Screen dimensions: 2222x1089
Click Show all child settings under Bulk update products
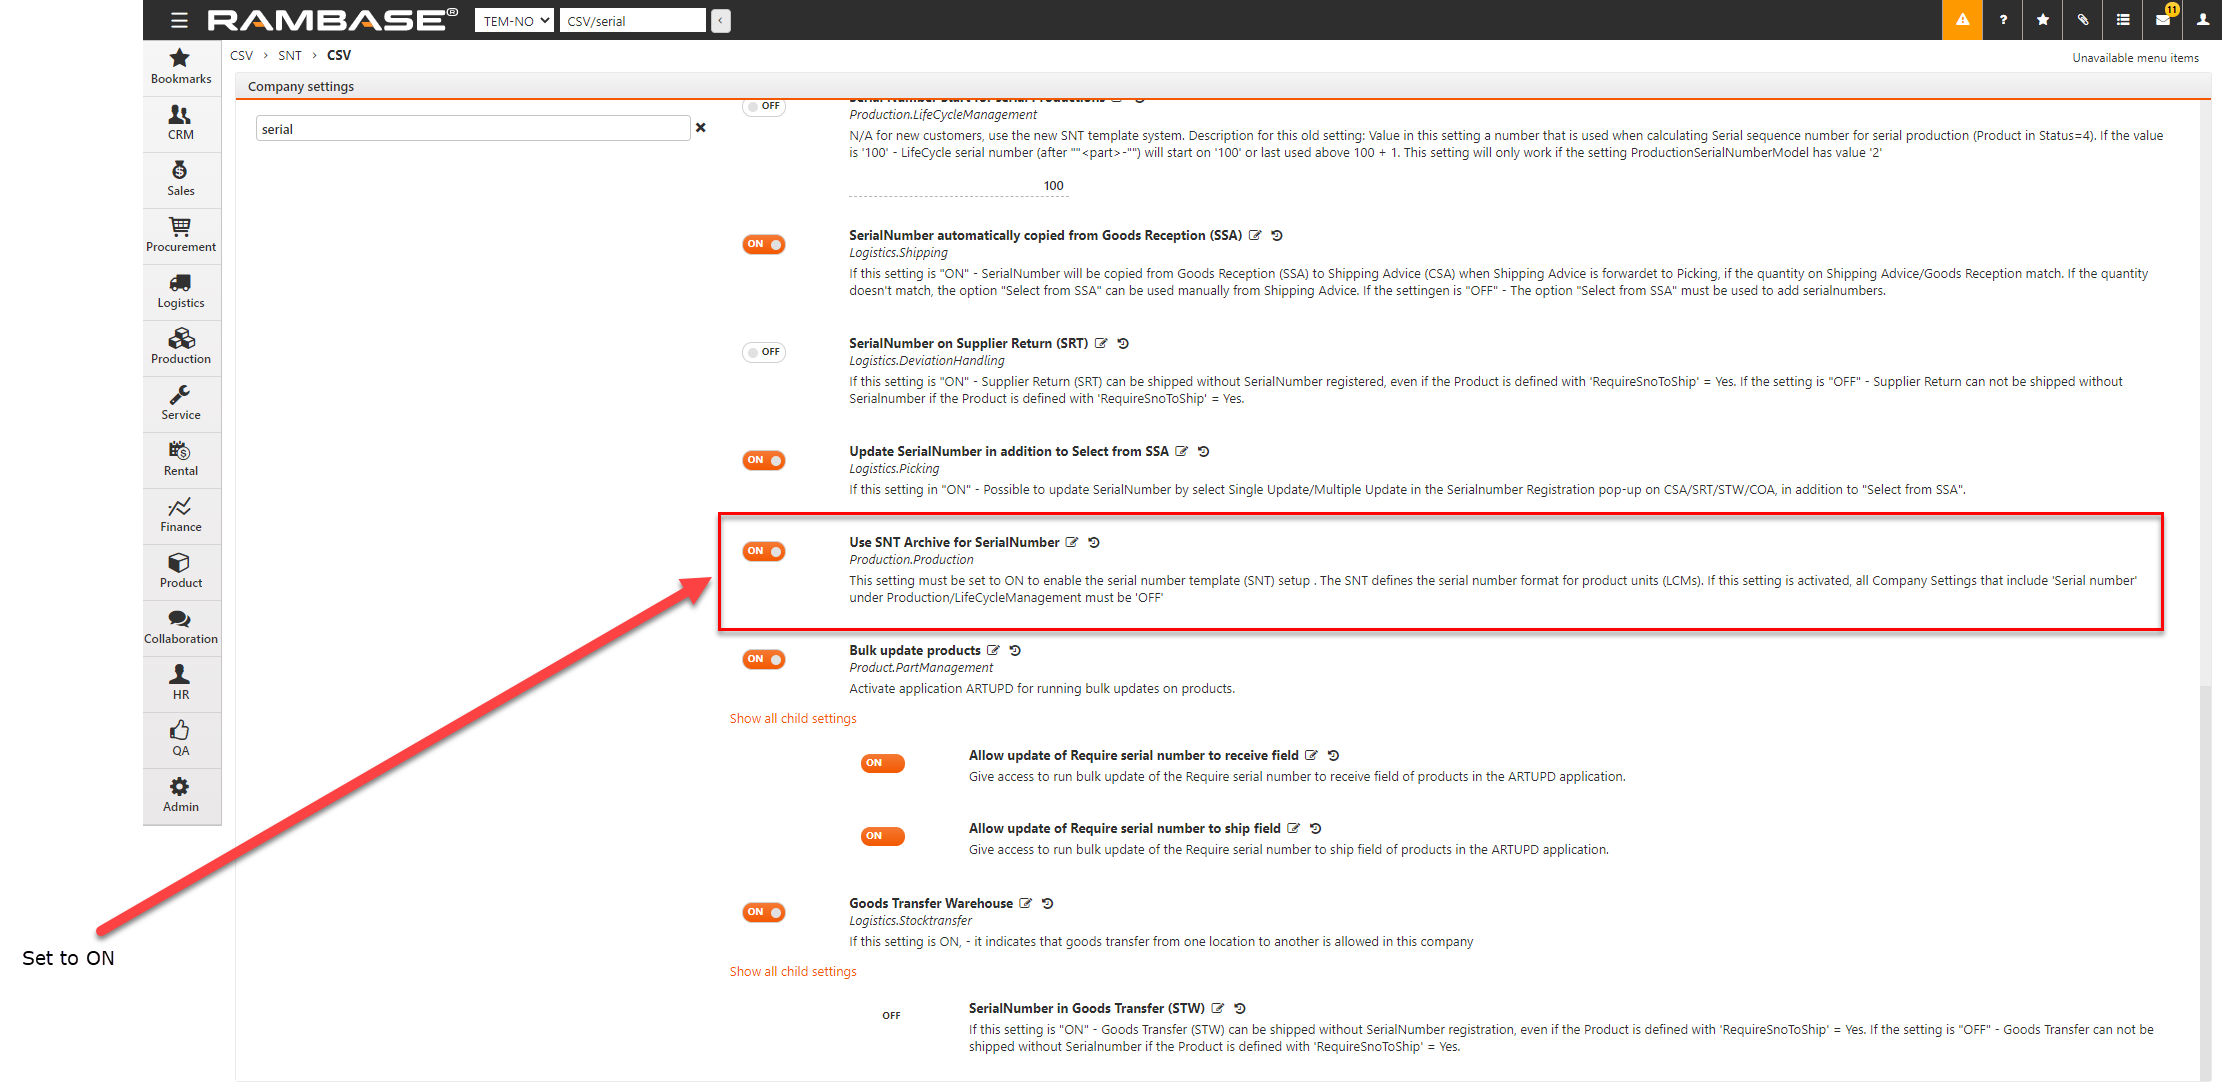tap(793, 719)
